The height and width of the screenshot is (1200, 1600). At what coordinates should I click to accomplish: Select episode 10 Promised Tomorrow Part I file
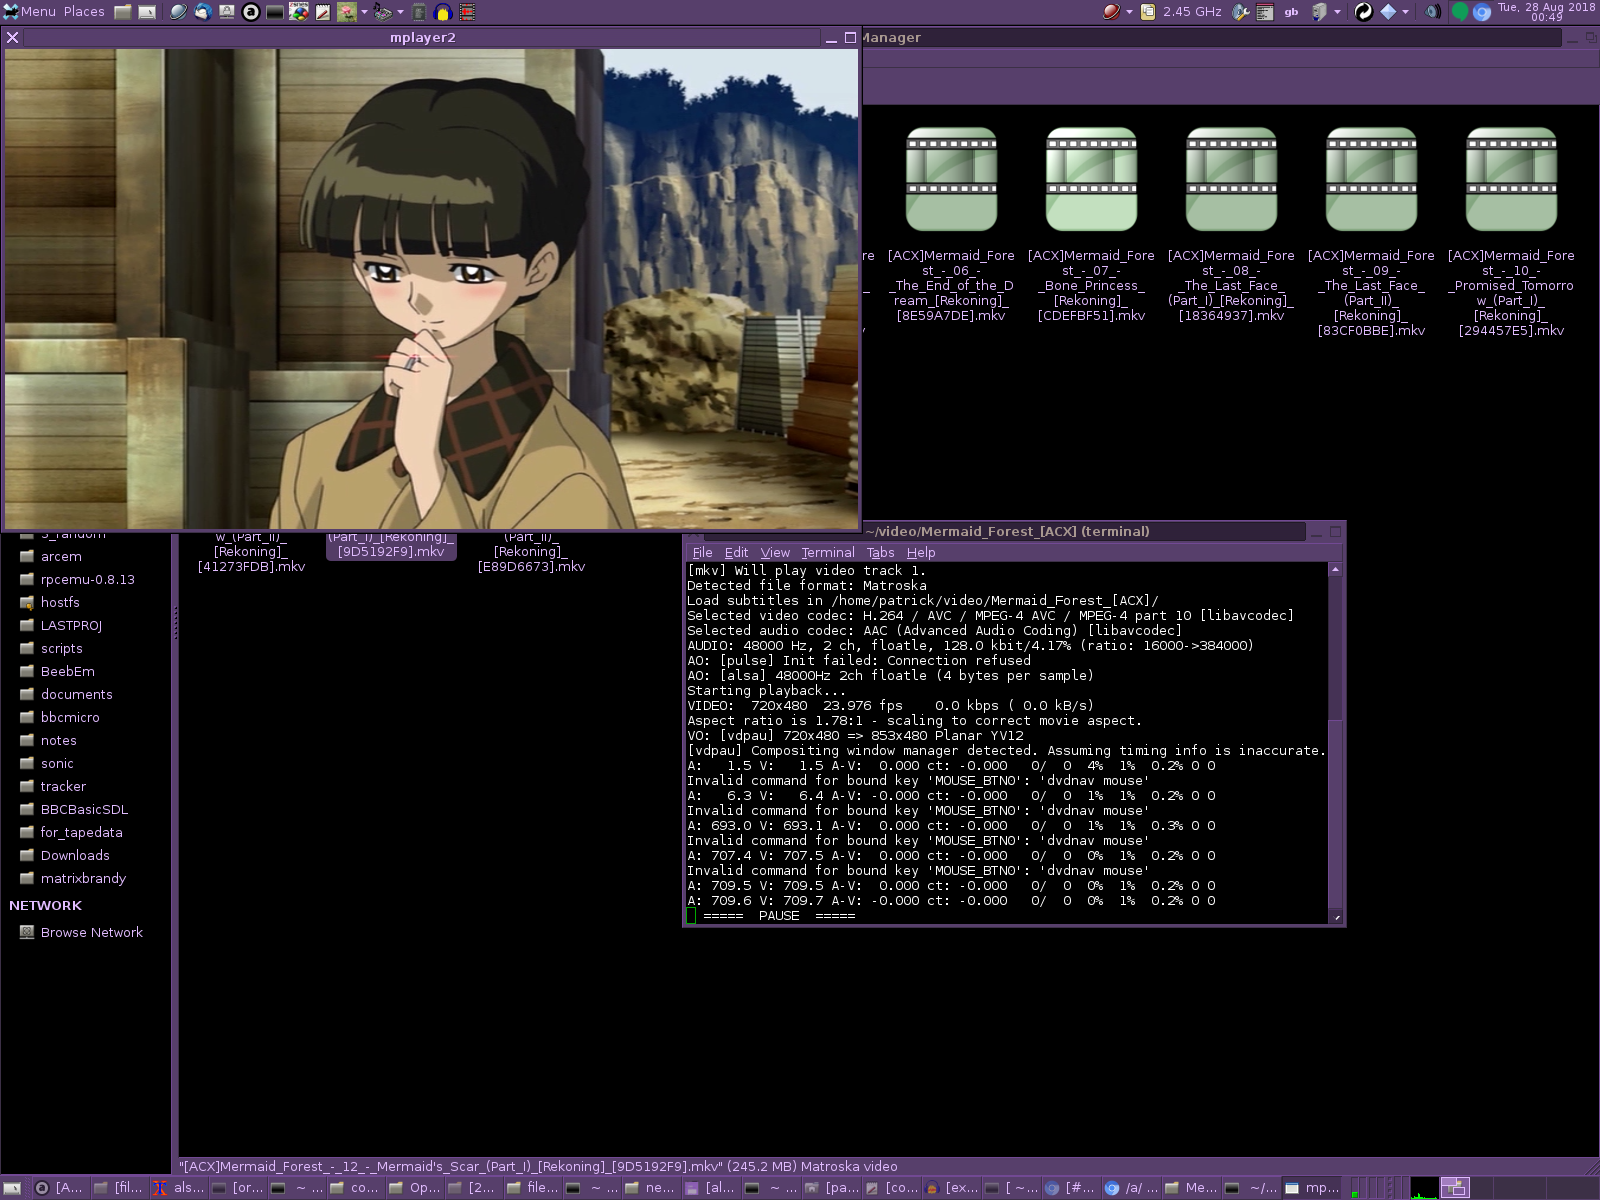pos(1511,232)
